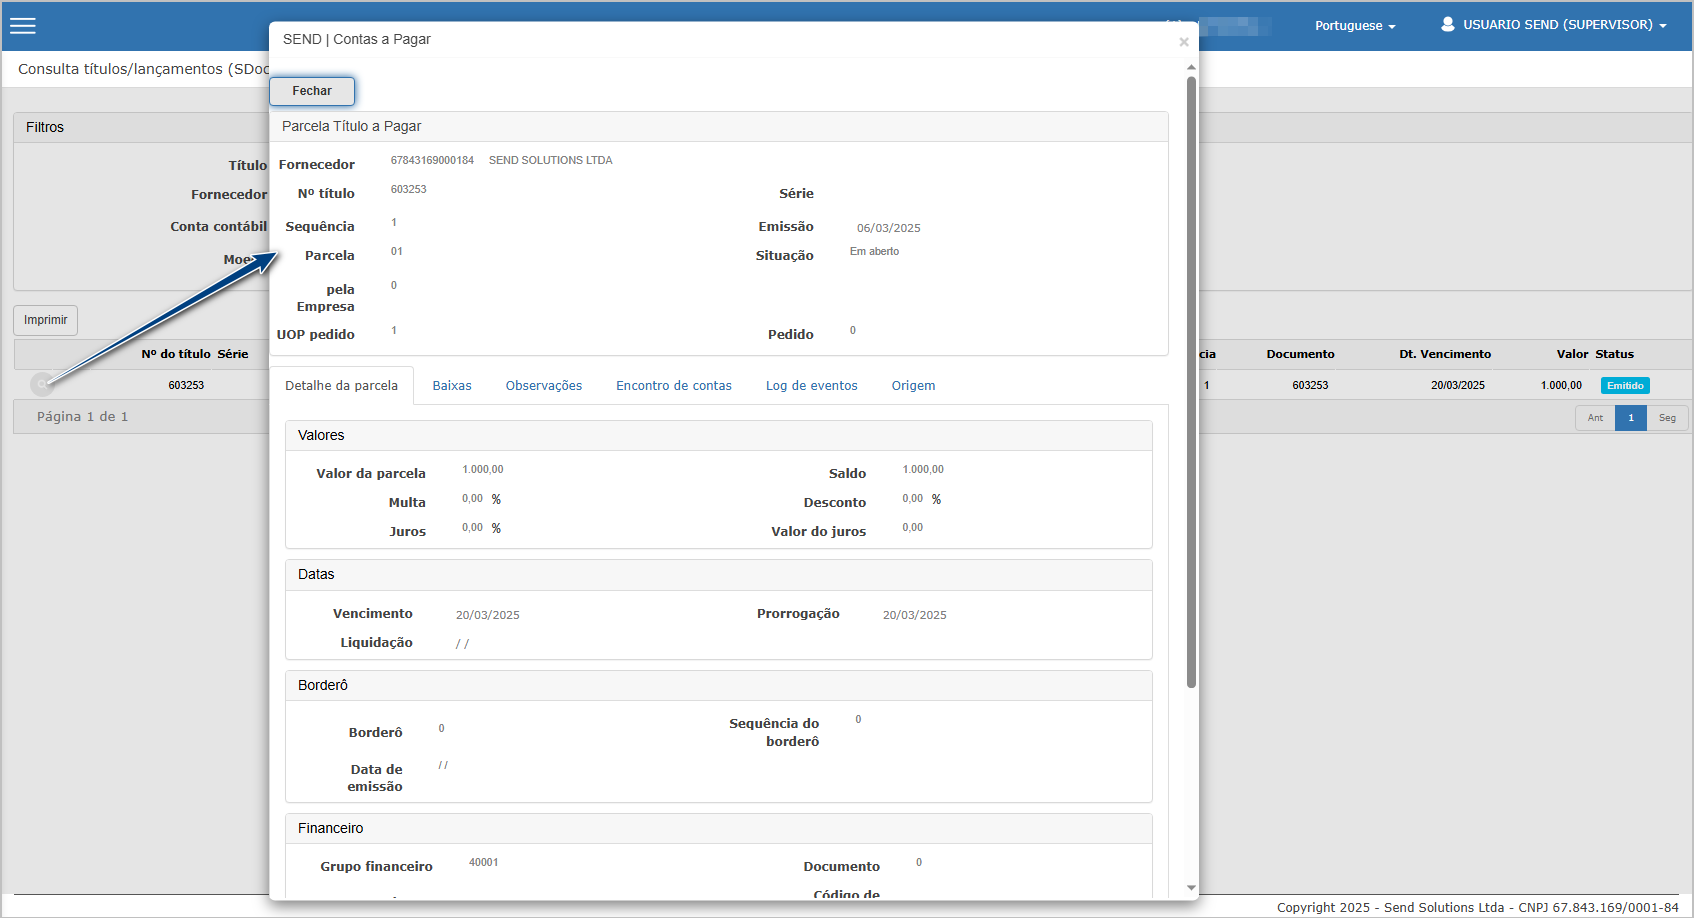Click the Dt. Vencimento column header
Image resolution: width=1694 pixels, height=918 pixels.
(1445, 354)
